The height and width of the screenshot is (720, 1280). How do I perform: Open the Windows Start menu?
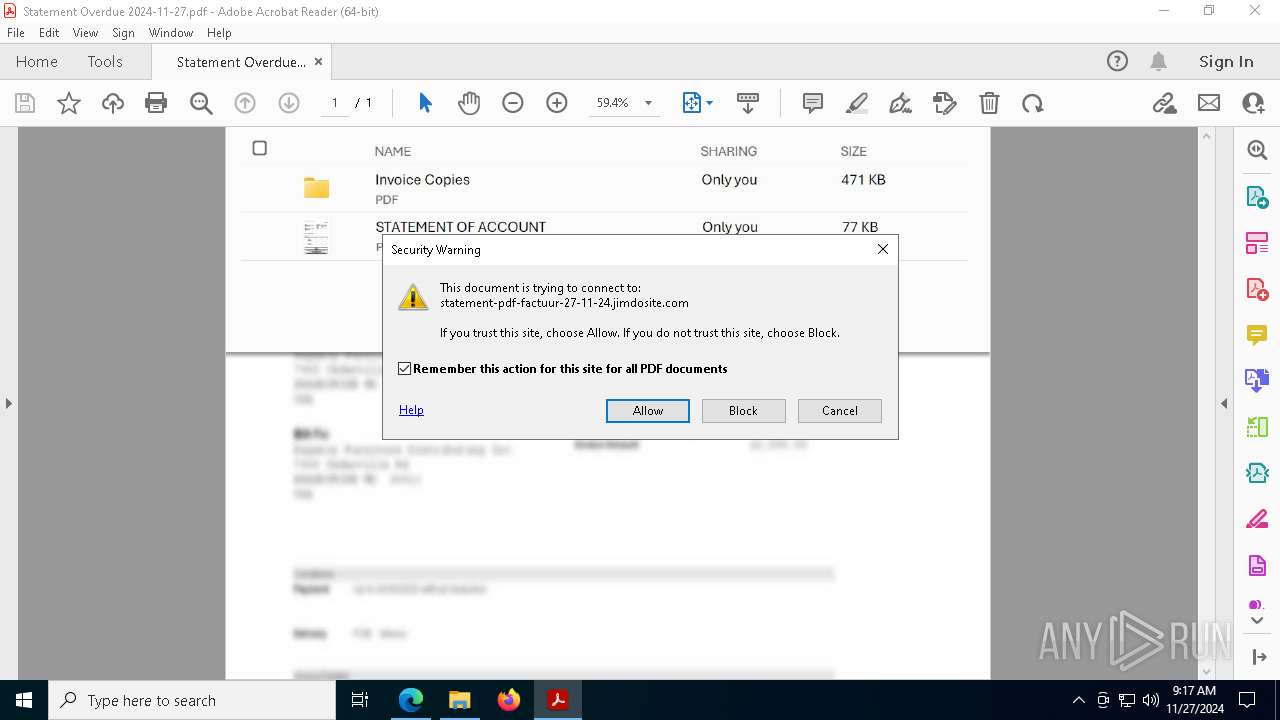[x=24, y=700]
